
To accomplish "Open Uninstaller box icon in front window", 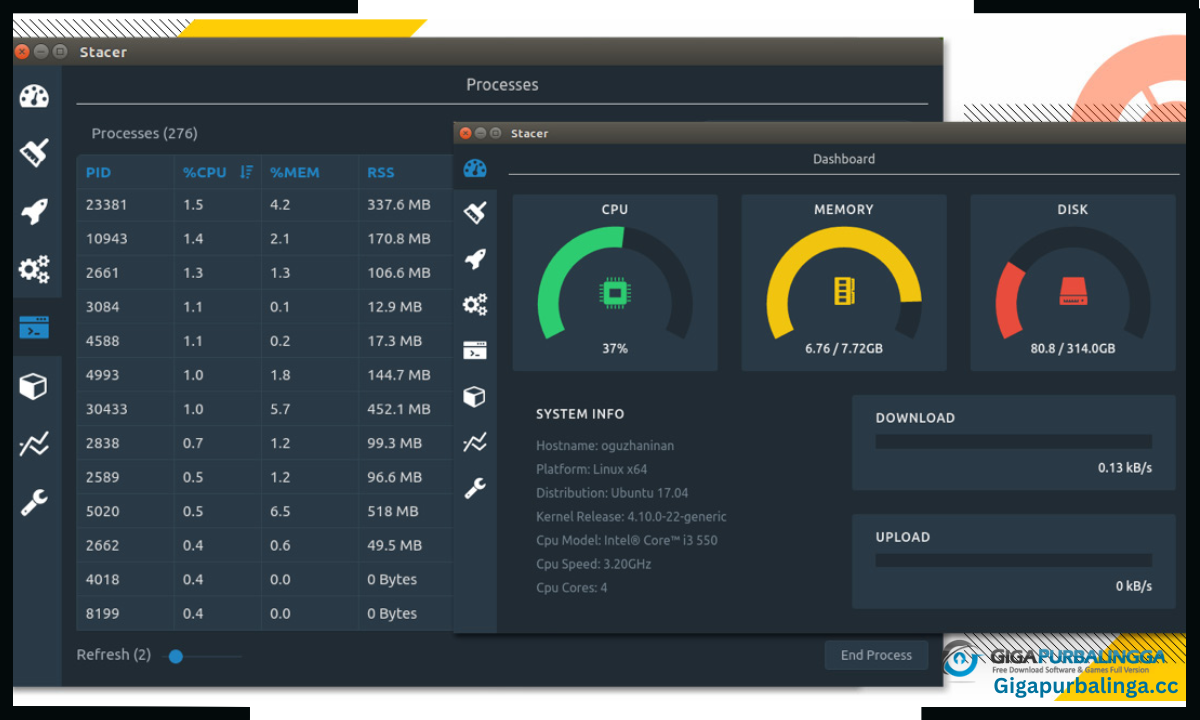I will coord(475,396).
